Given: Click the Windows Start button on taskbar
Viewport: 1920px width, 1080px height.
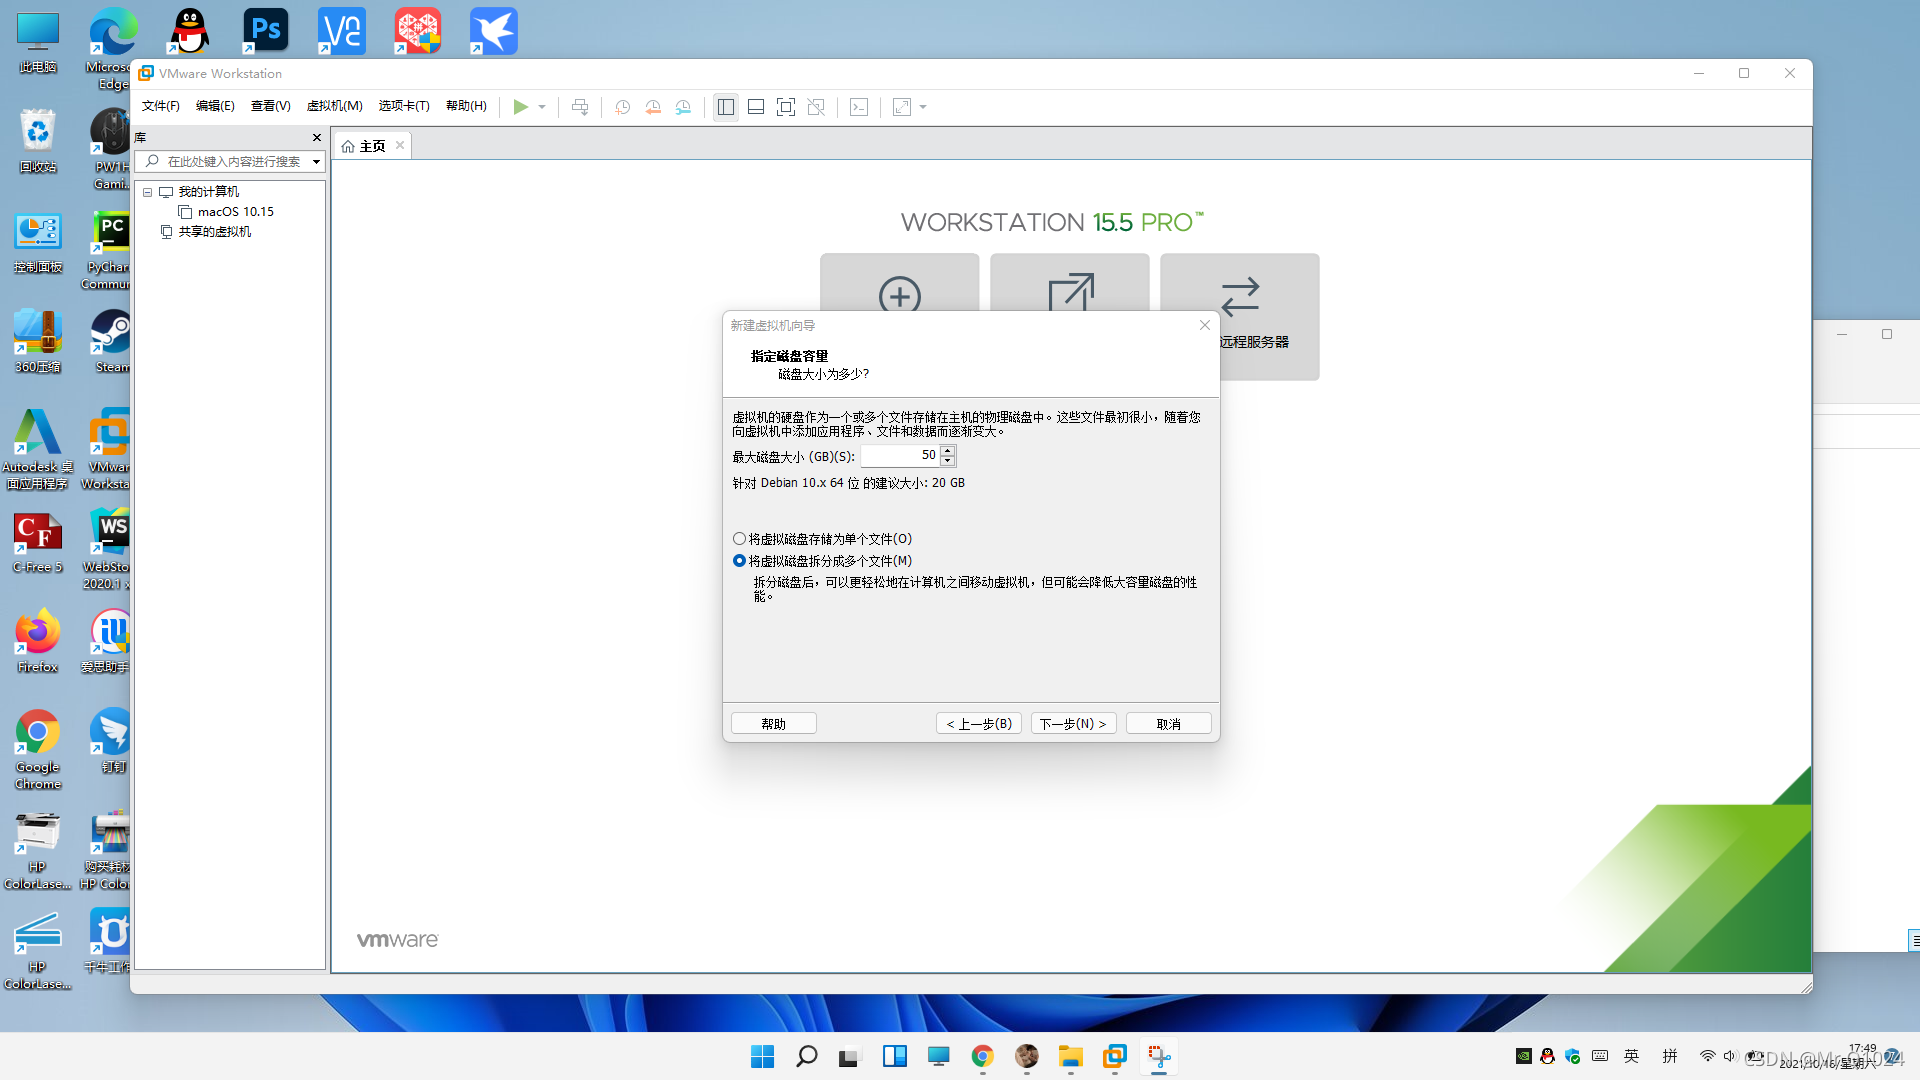Looking at the screenshot, I should [762, 1057].
